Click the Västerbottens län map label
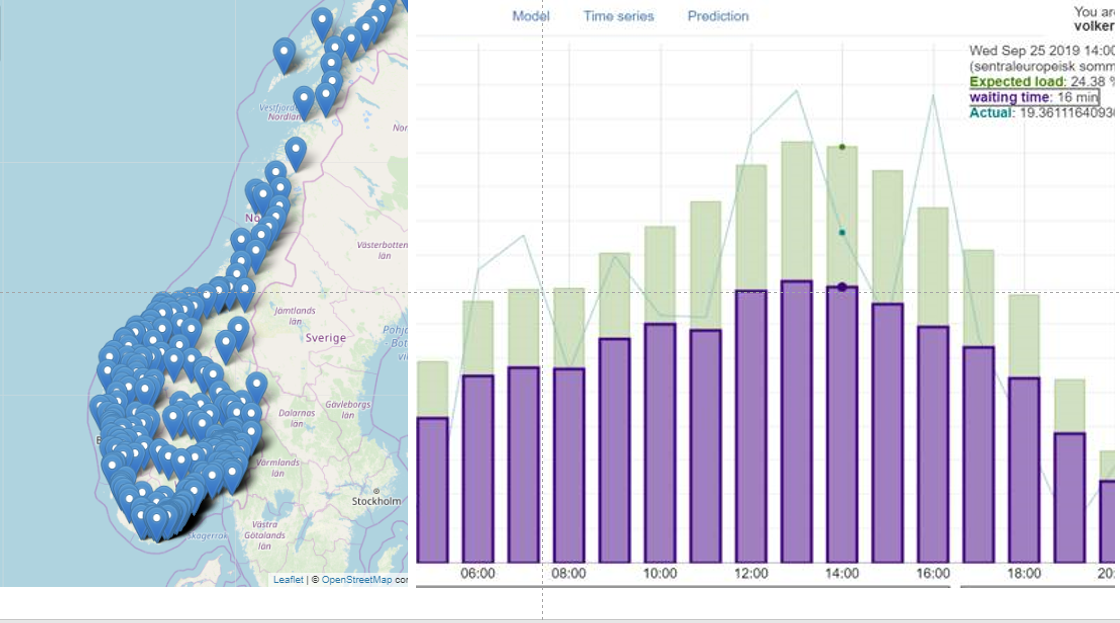Viewport: 1120px width, 623px height. (383, 250)
